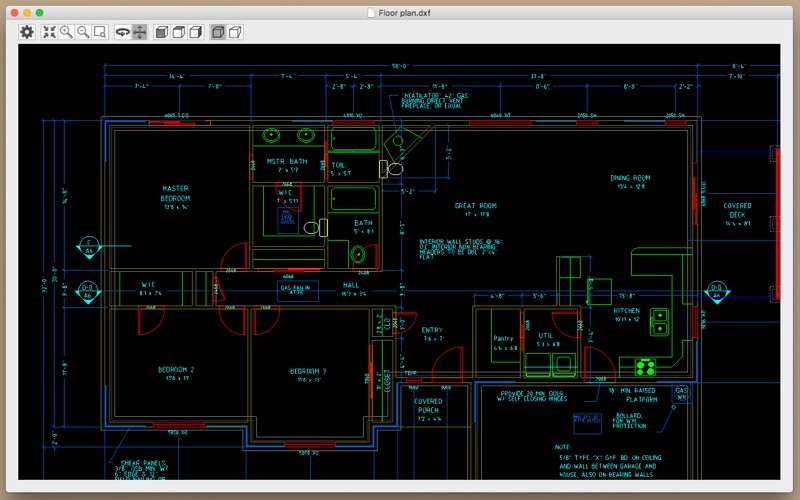The image size is (800, 500).
Task: Click the GREAT ROOM label on floor plan
Action: tap(476, 206)
